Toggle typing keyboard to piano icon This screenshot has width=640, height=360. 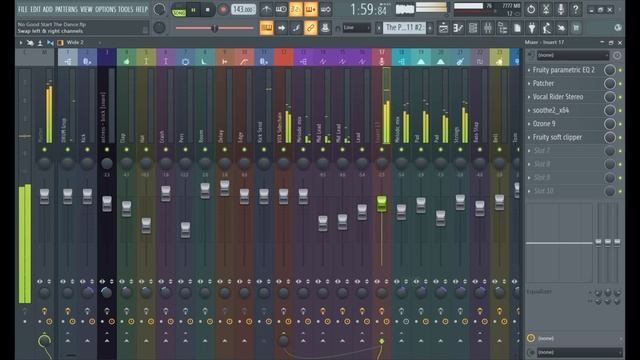click(x=267, y=28)
